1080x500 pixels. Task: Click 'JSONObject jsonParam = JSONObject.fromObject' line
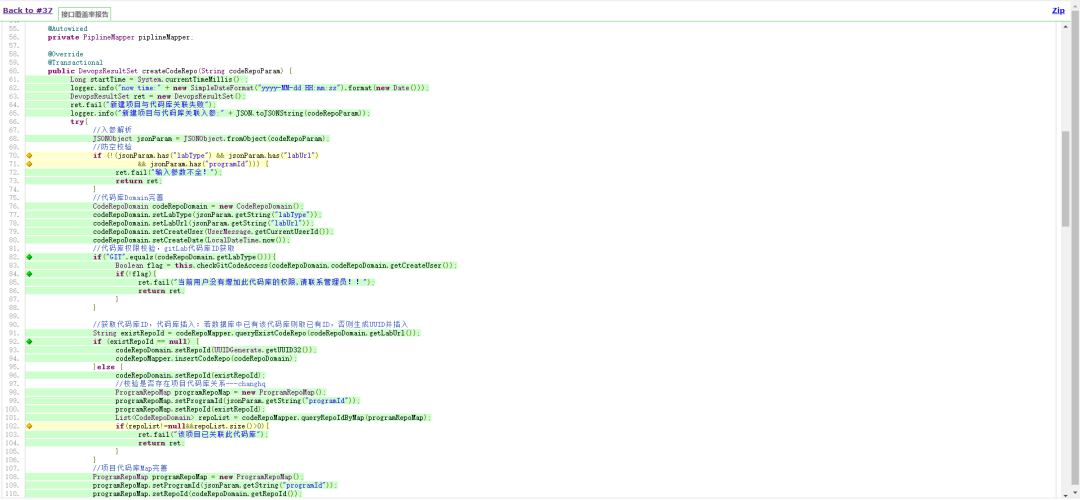pyautogui.click(x=211, y=138)
